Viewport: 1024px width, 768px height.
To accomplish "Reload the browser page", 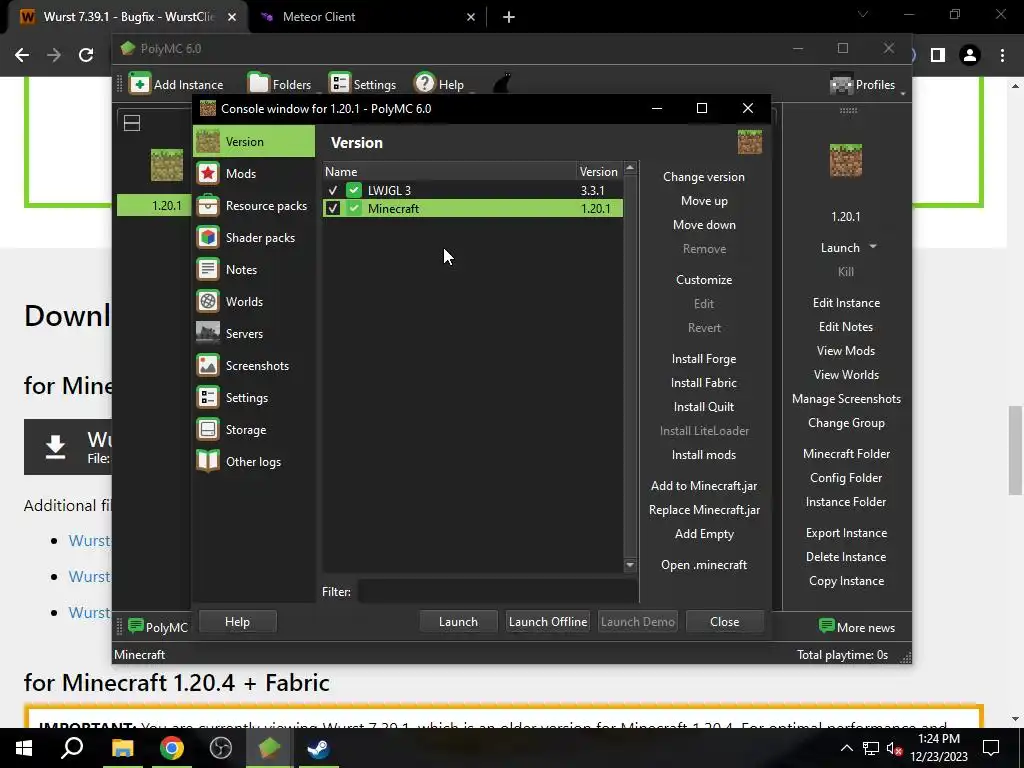I will click(86, 55).
